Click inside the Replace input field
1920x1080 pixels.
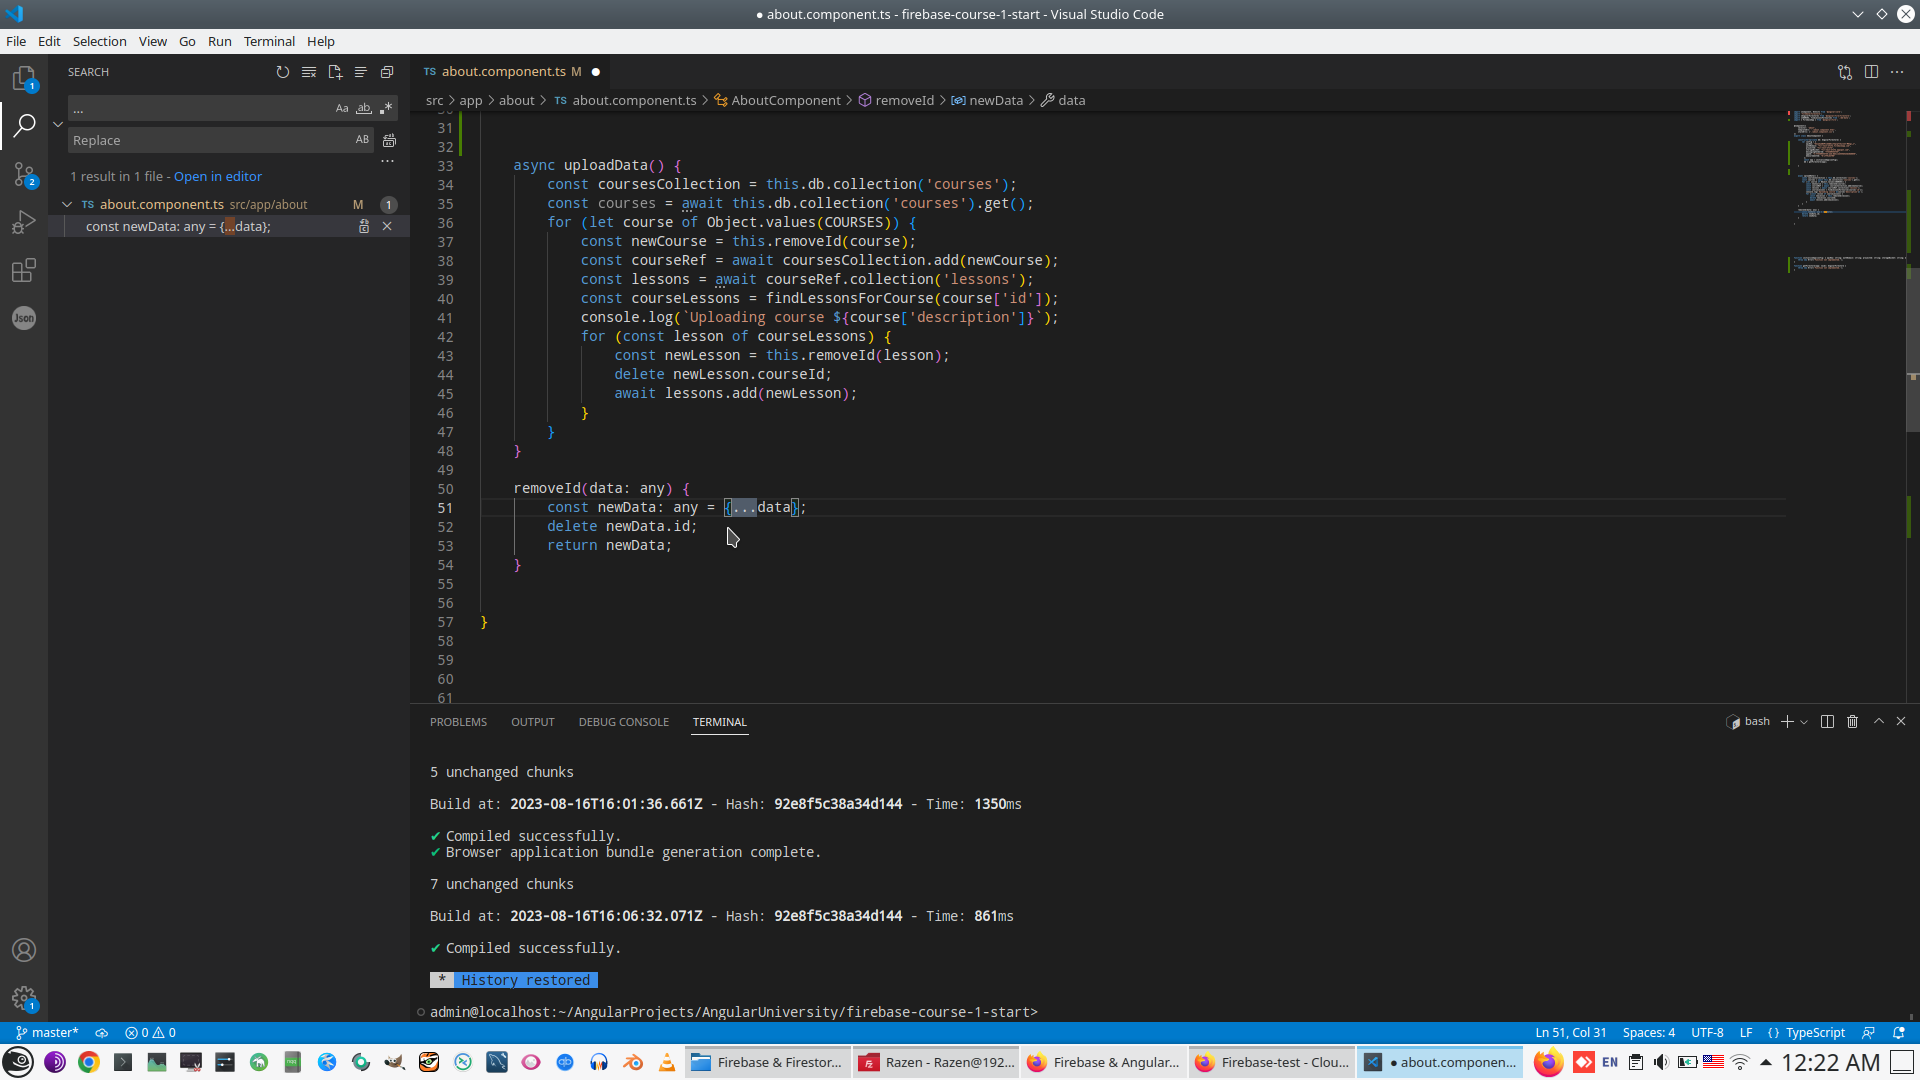pyautogui.click(x=205, y=140)
